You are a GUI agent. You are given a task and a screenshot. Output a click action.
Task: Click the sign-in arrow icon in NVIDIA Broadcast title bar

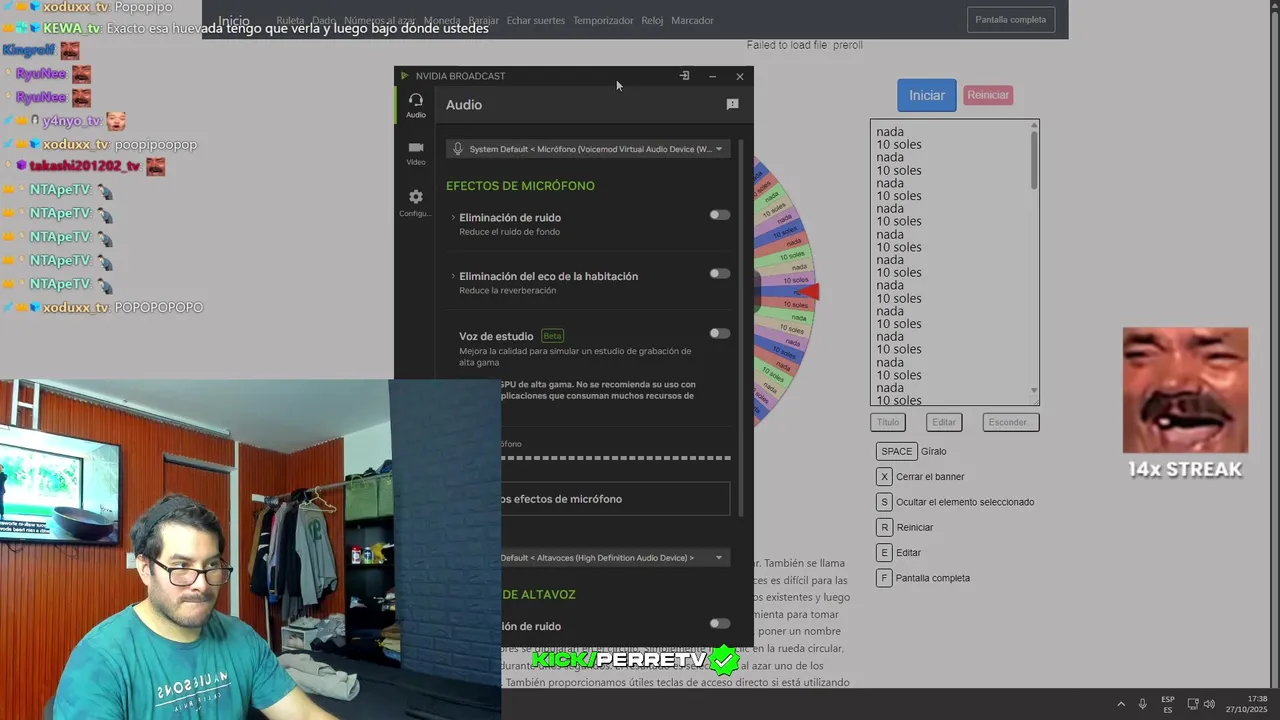684,76
